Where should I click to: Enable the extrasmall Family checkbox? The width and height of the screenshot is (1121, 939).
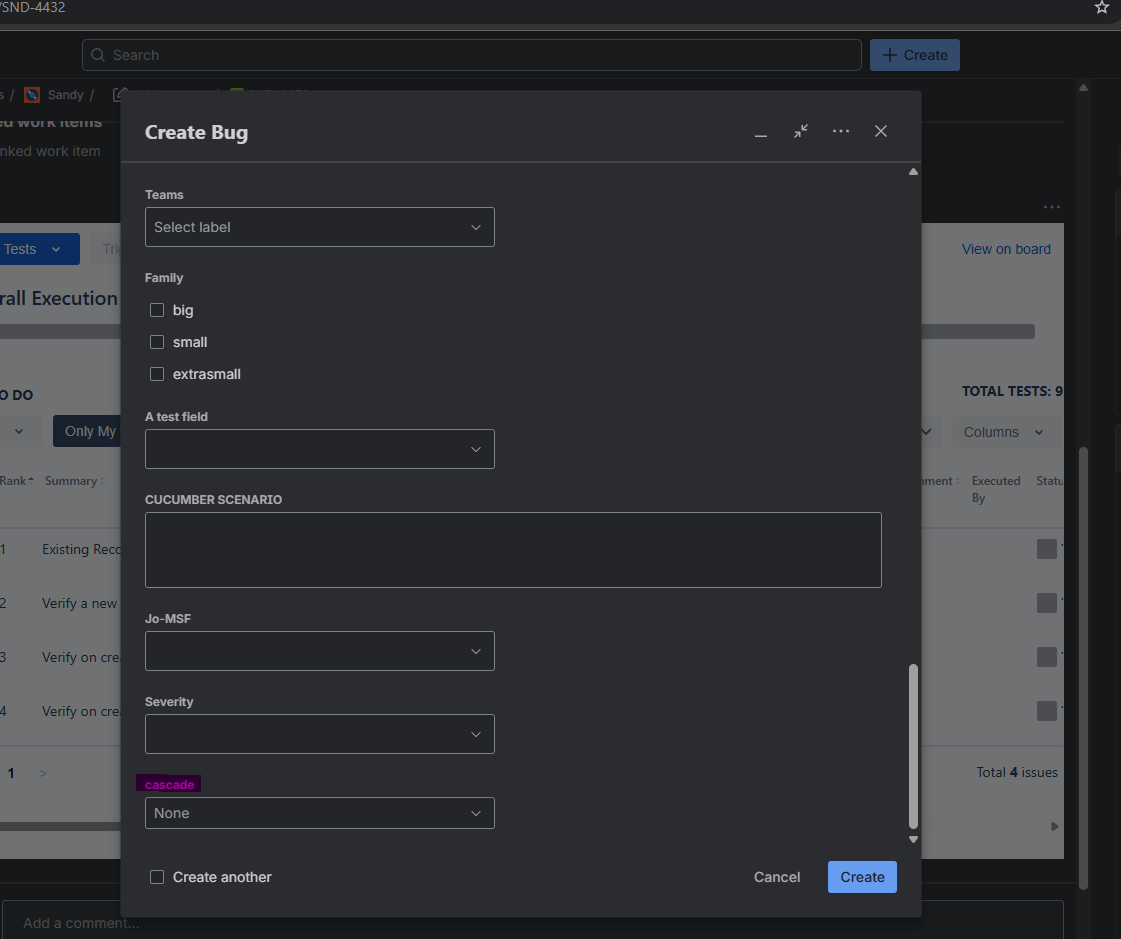157,374
